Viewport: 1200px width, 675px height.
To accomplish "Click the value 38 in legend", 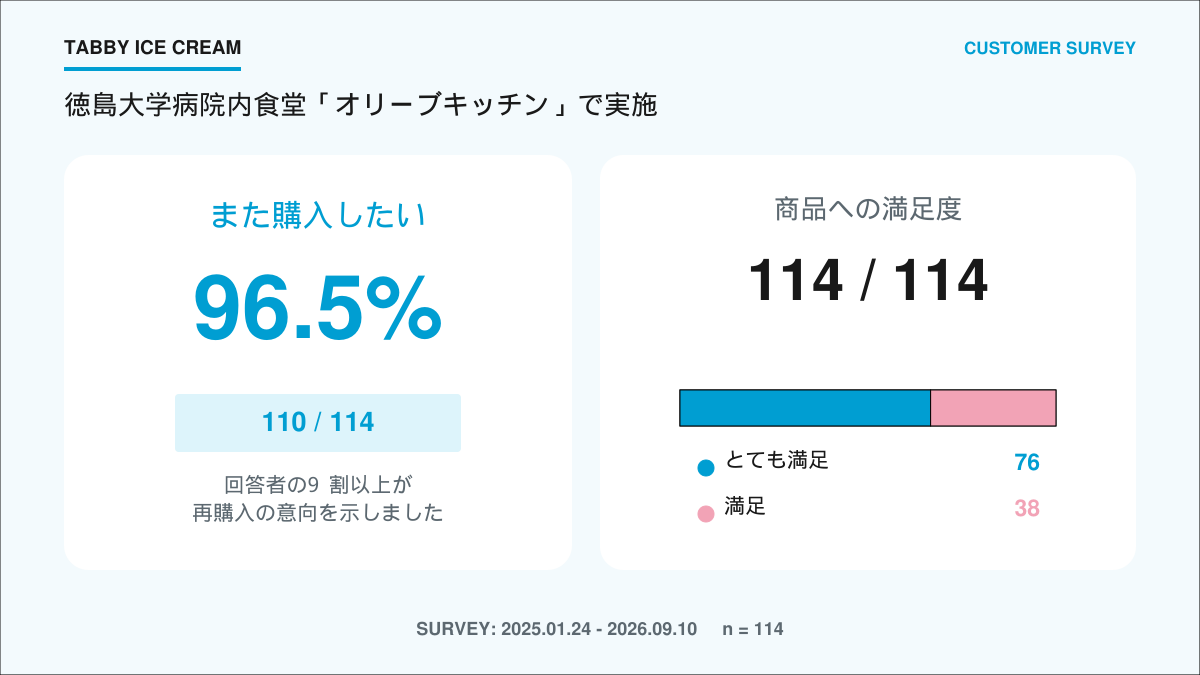I will [x=1027, y=508].
